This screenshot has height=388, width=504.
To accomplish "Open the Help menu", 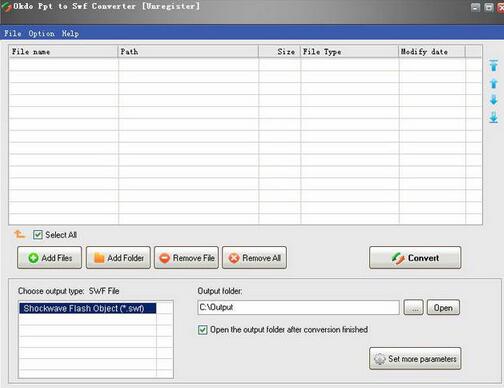I will [x=70, y=33].
